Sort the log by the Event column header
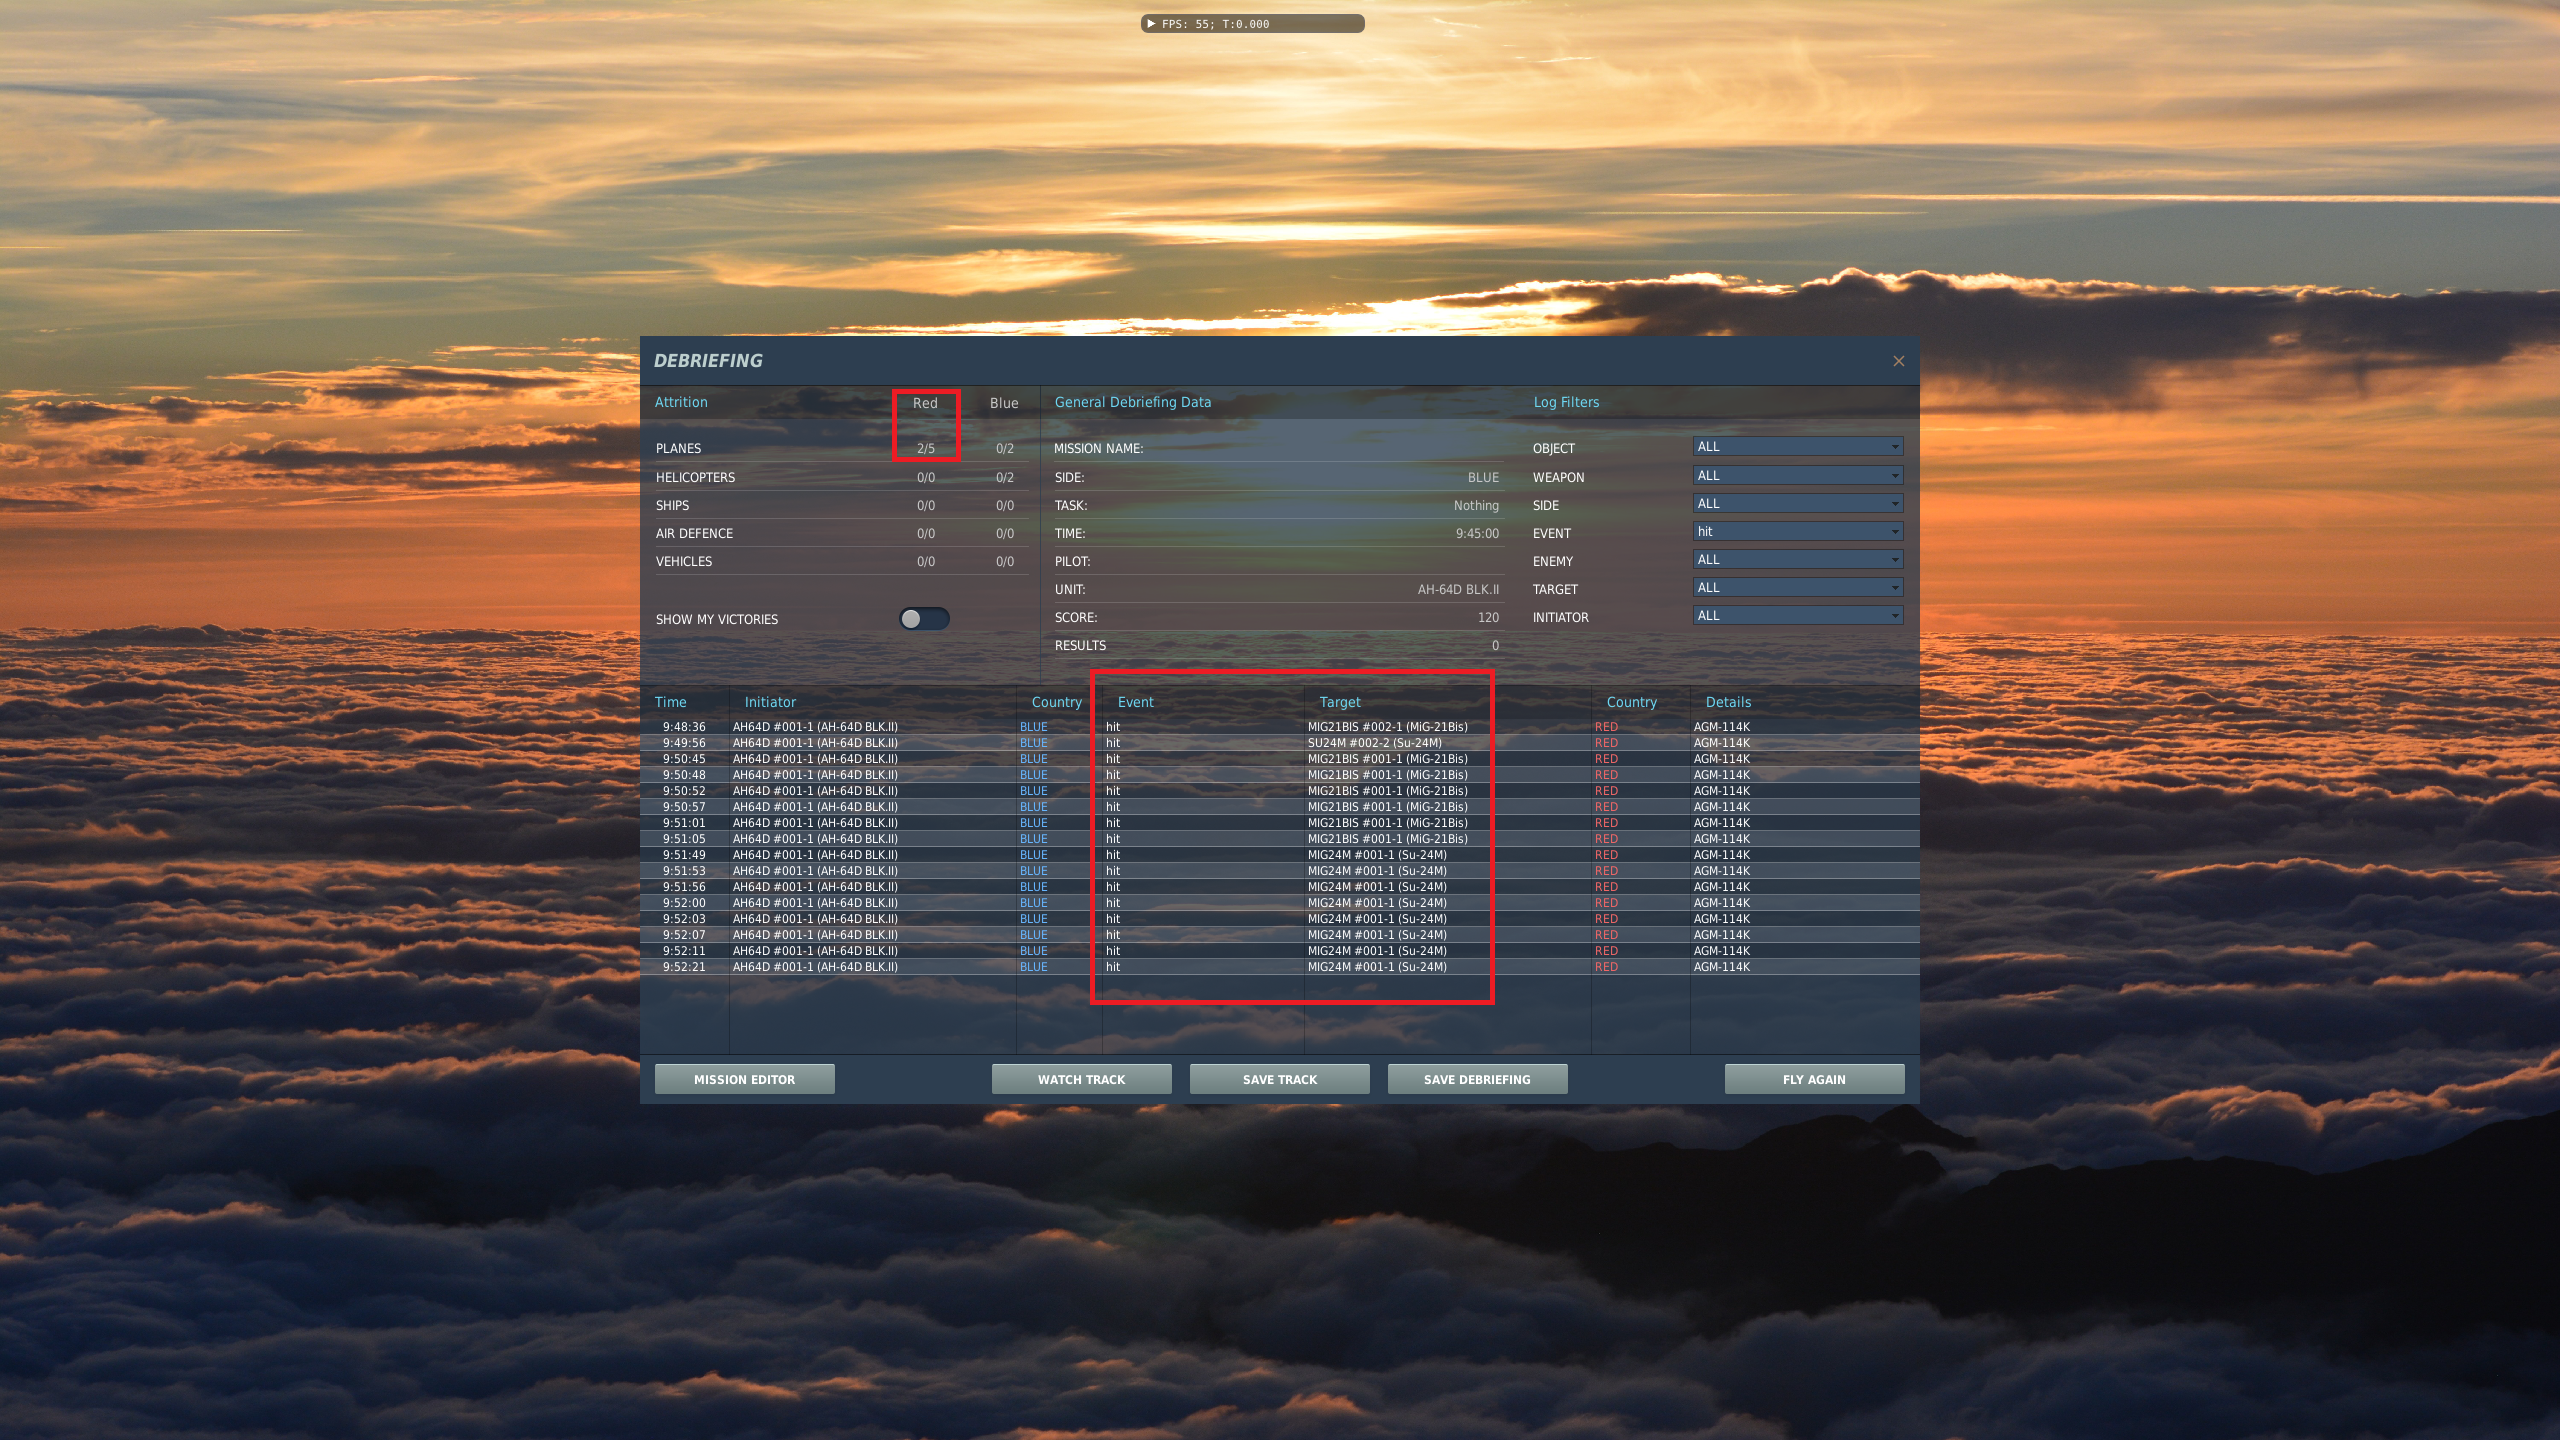The width and height of the screenshot is (2560, 1440). click(1136, 702)
